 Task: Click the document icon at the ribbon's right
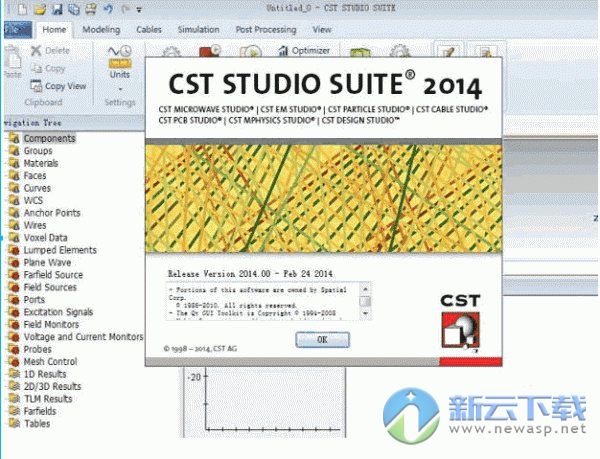click(x=485, y=50)
